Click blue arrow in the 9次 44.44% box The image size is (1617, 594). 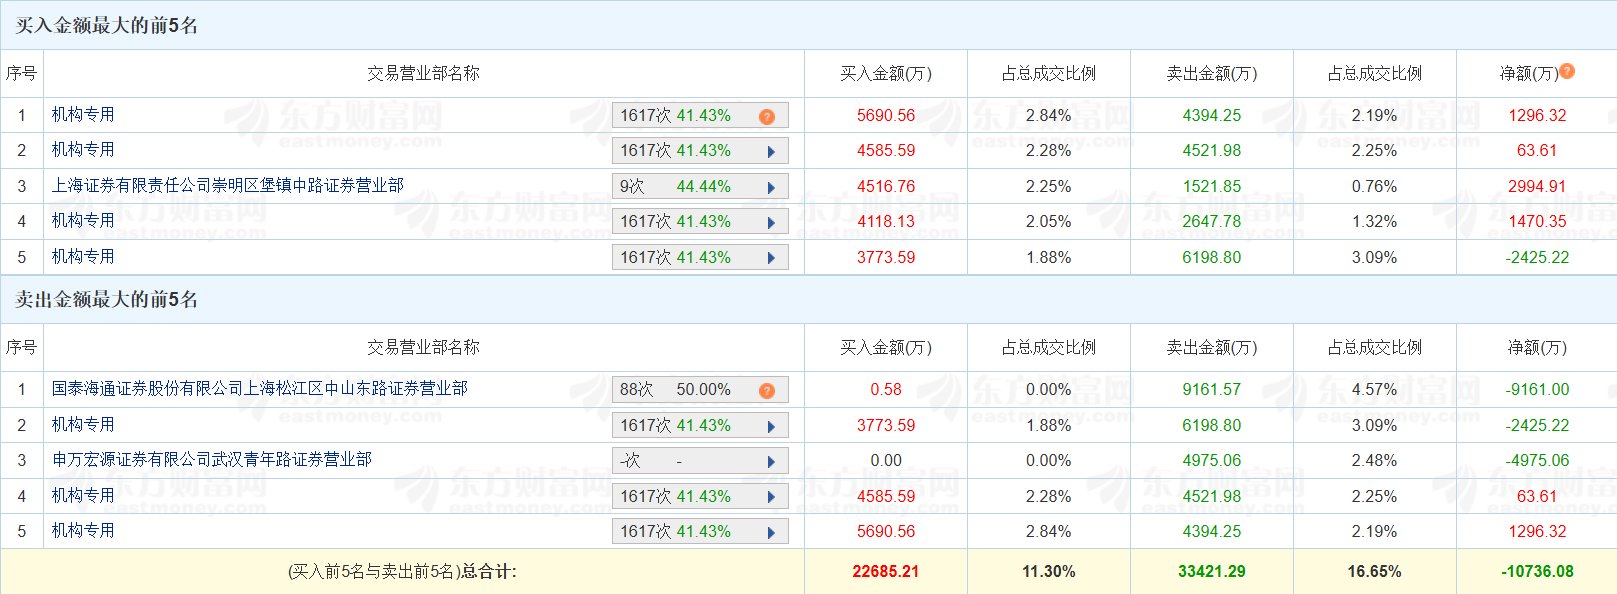[x=771, y=187]
